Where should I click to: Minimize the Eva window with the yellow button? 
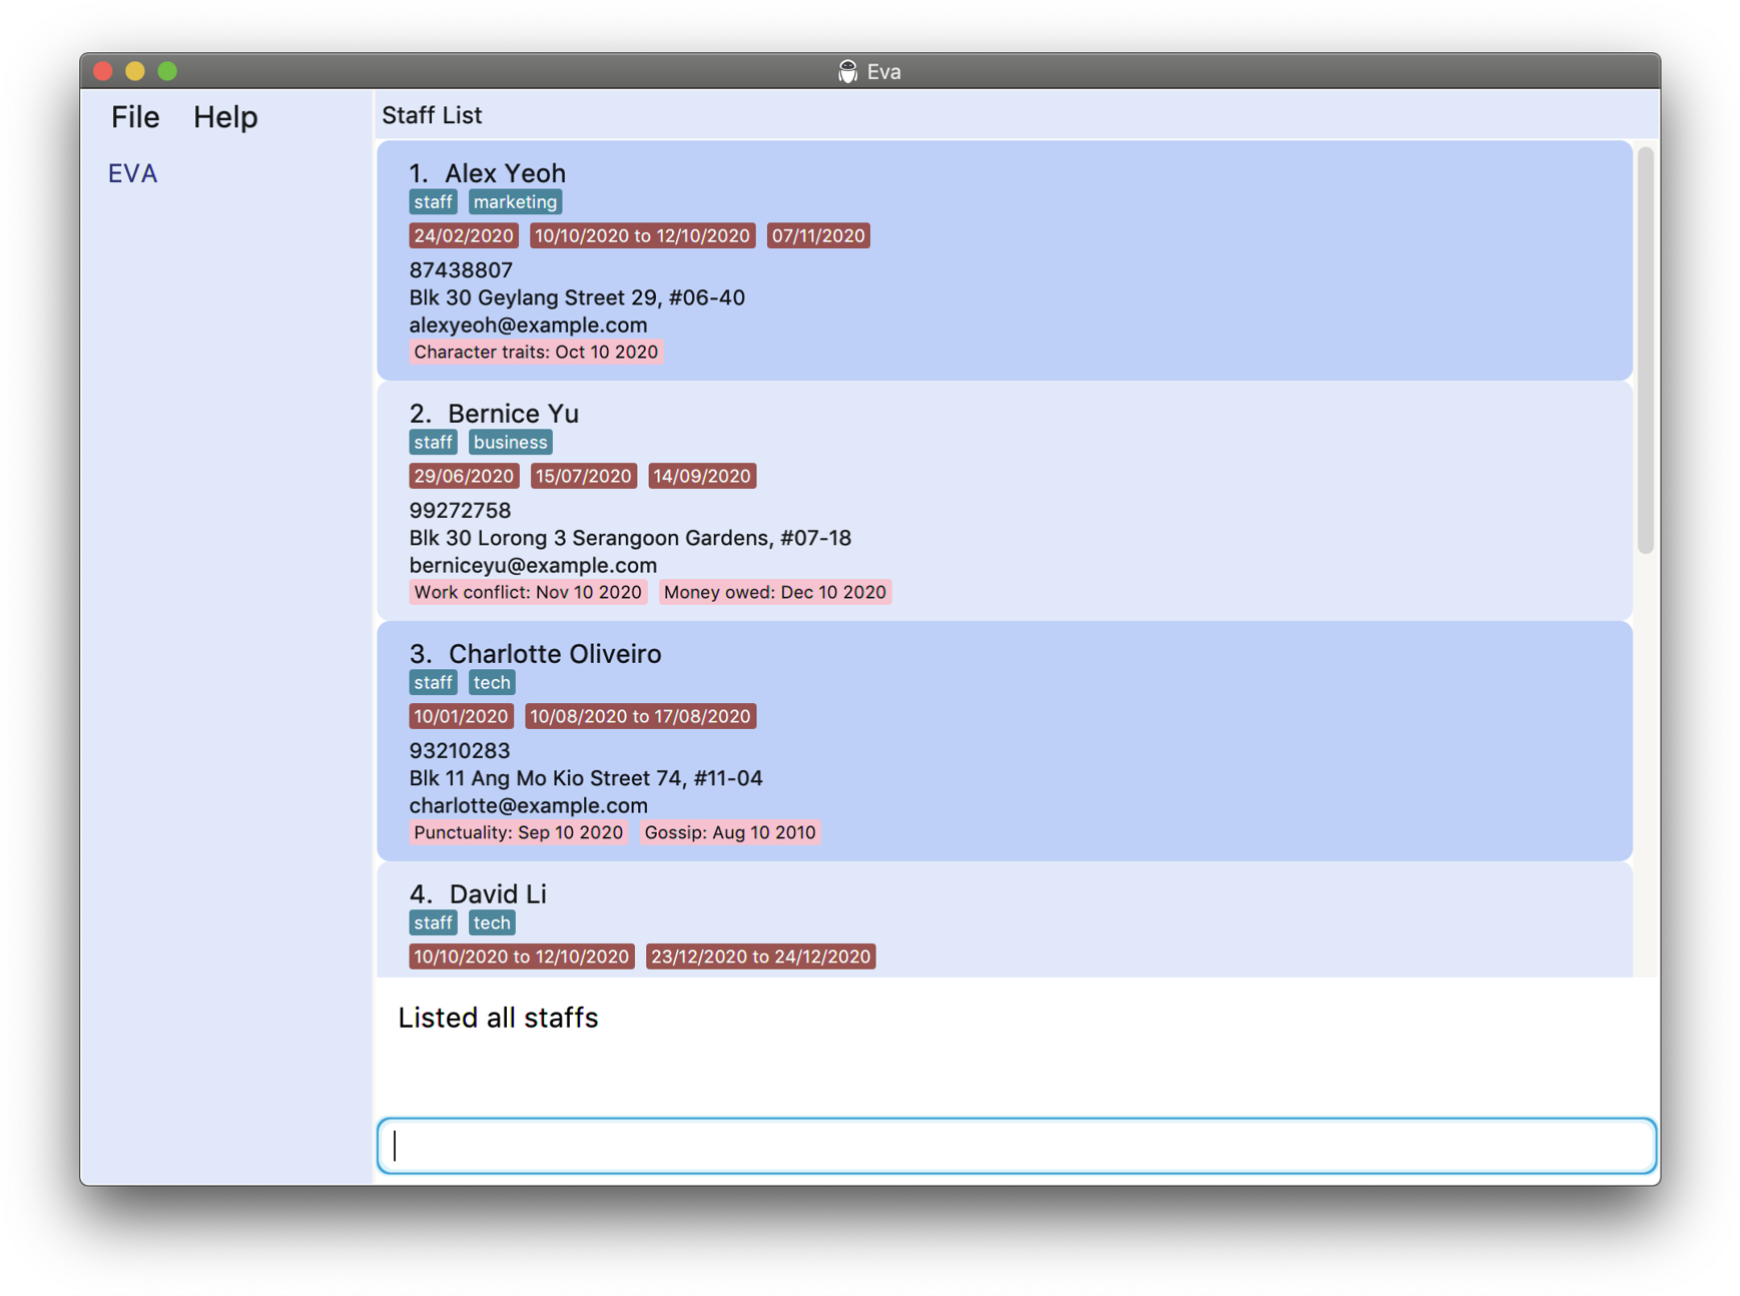pyautogui.click(x=135, y=71)
